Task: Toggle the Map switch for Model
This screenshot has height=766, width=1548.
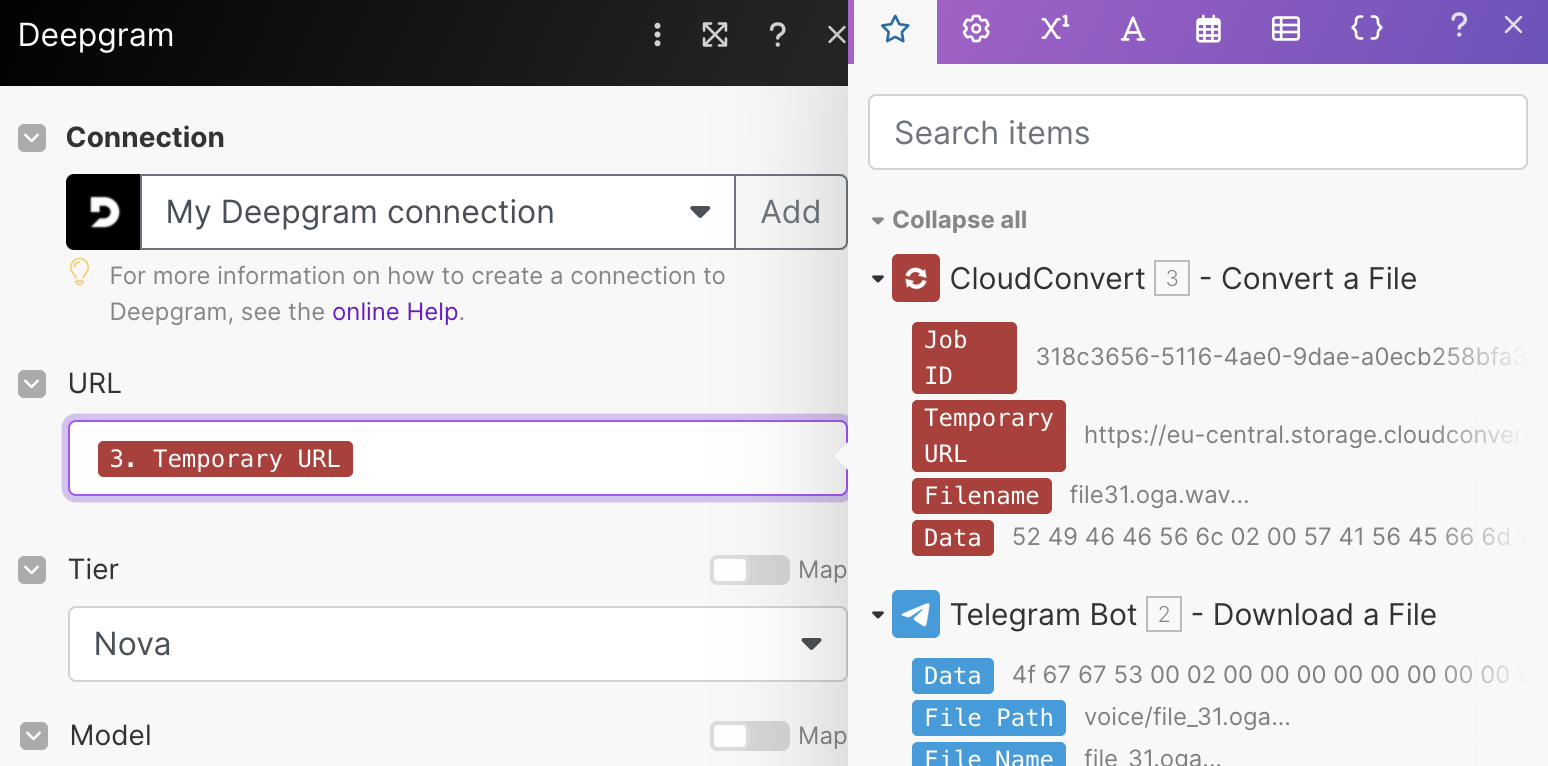Action: coord(749,736)
